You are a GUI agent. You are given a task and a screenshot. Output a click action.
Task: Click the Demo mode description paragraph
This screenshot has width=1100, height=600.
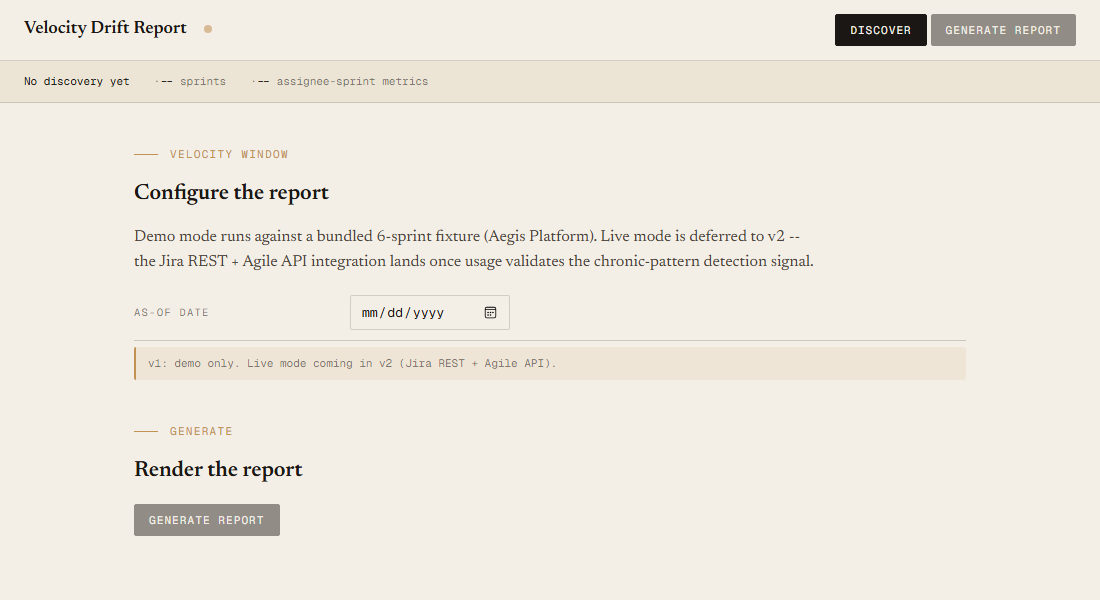[x=474, y=248]
